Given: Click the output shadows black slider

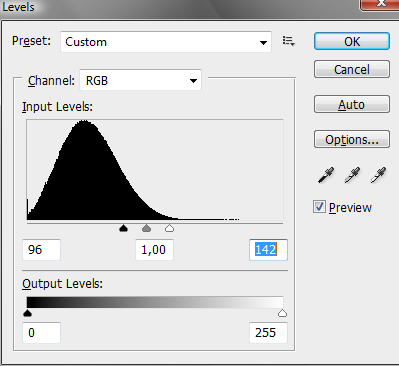Looking at the screenshot, I should (27, 313).
